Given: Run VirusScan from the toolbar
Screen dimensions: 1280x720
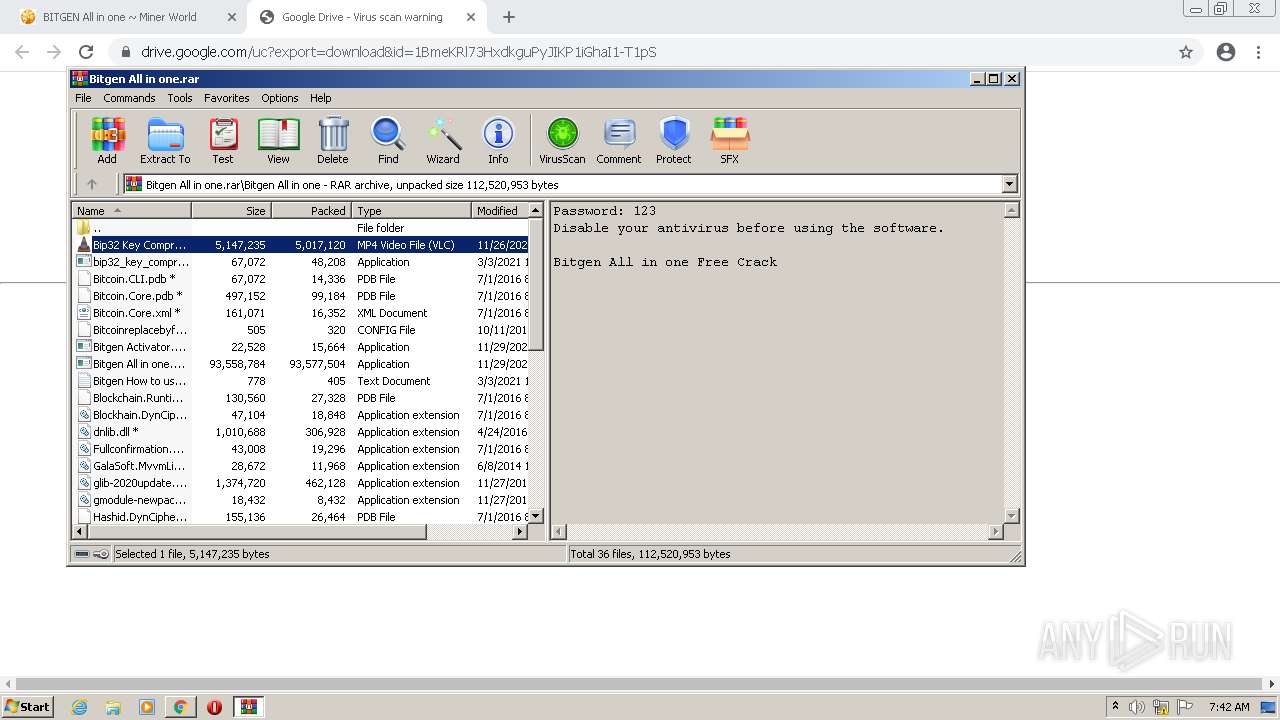Looking at the screenshot, I should pos(562,140).
